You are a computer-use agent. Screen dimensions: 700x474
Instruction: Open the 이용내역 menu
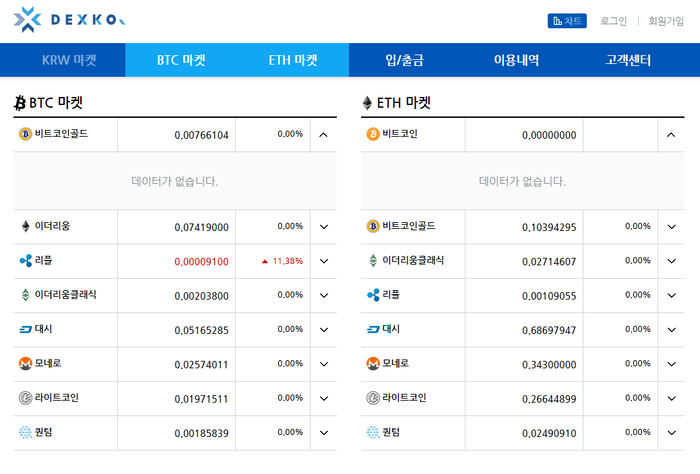517,60
